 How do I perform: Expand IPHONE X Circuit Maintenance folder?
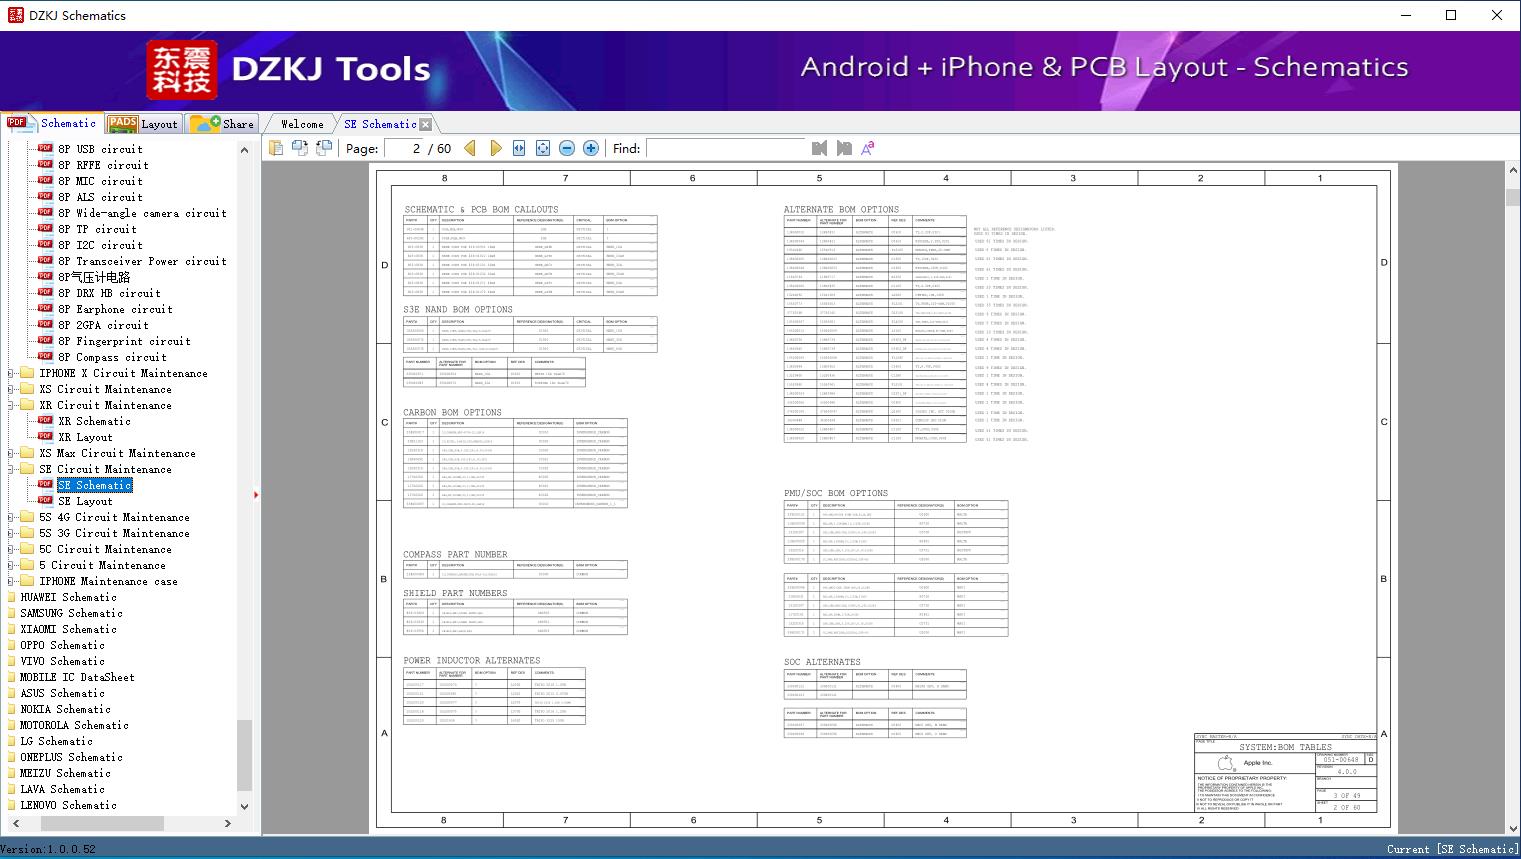[11, 374]
